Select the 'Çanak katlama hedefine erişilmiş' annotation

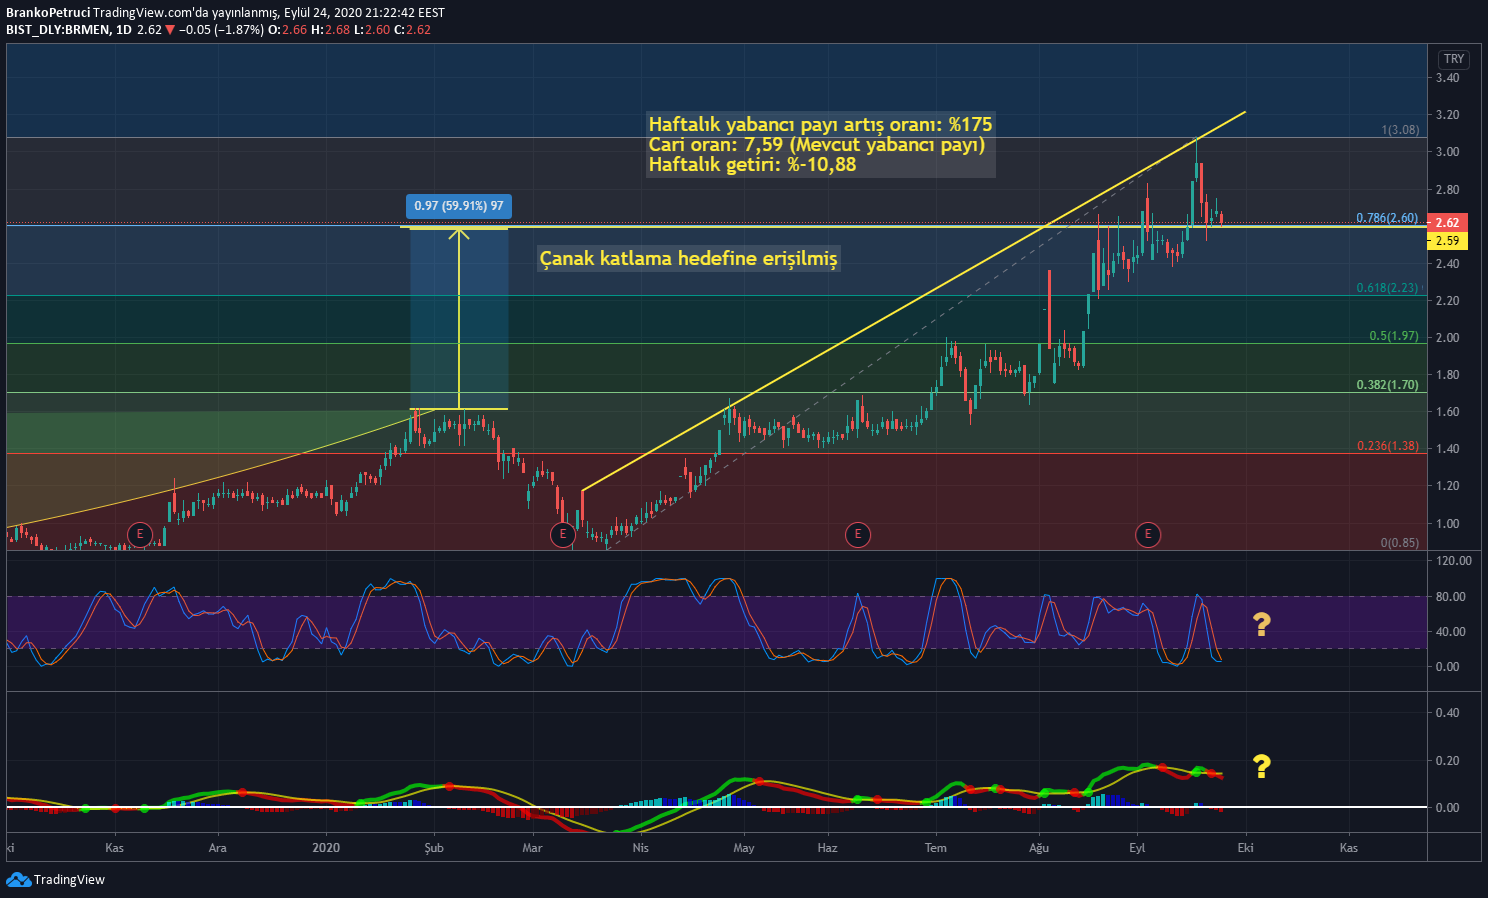(x=688, y=259)
